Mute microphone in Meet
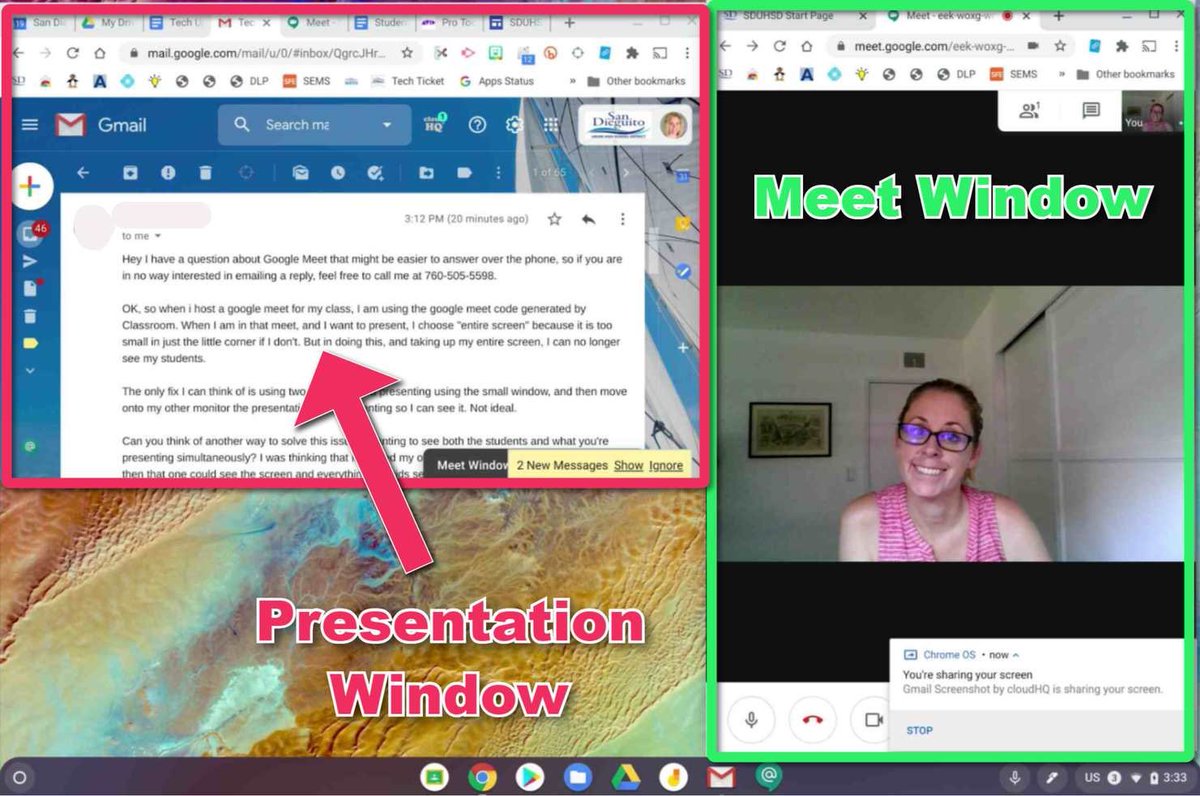The image size is (1200, 796). [x=751, y=719]
